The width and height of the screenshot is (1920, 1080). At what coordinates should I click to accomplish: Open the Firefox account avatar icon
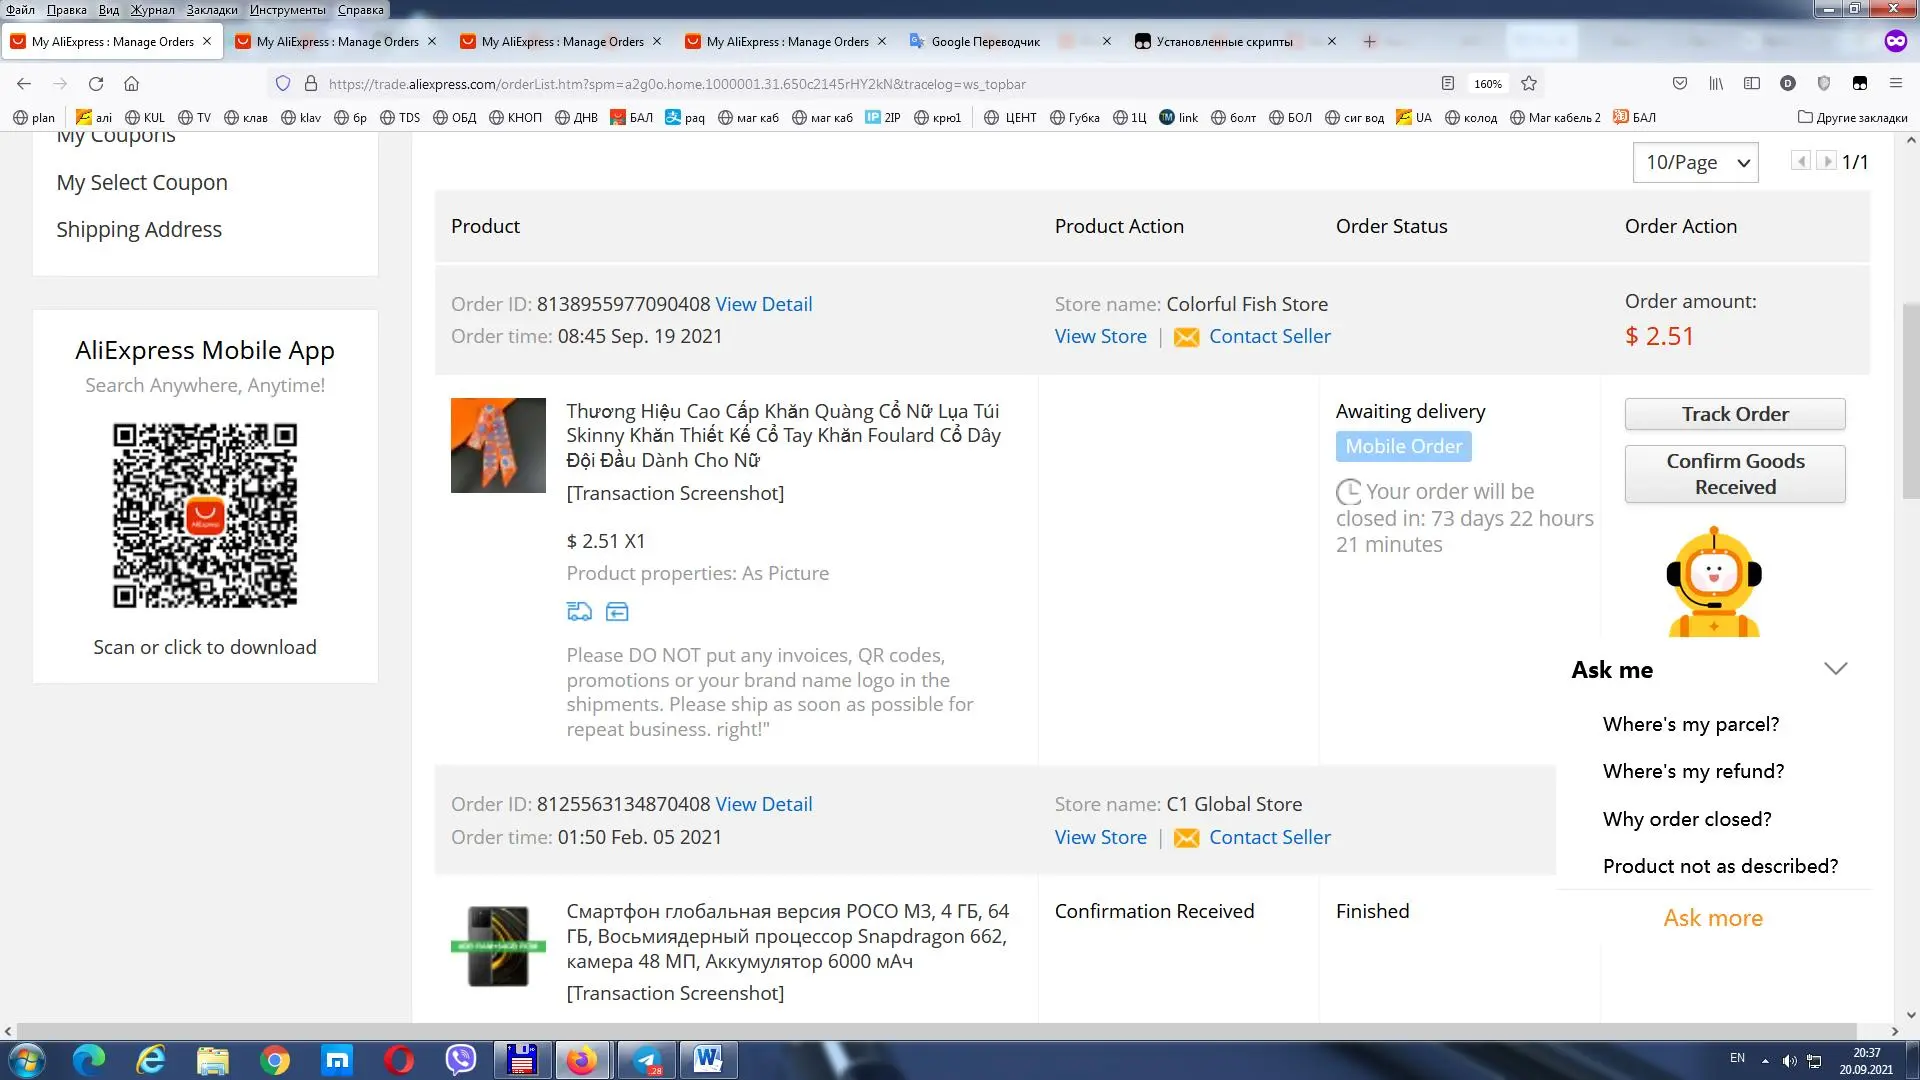1788,84
